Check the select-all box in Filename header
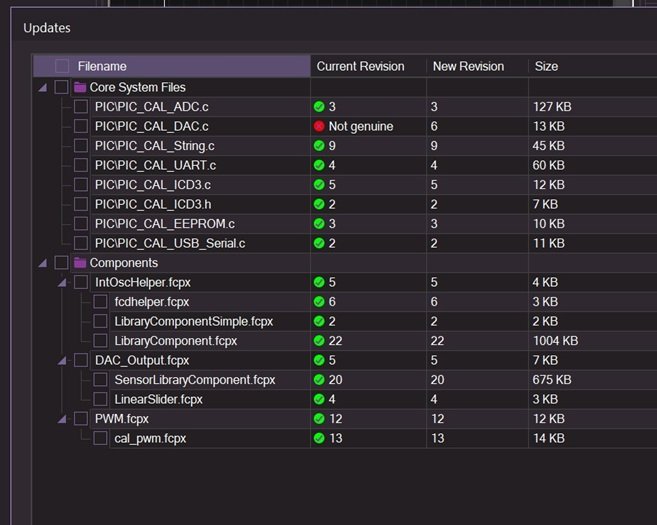 tap(62, 66)
